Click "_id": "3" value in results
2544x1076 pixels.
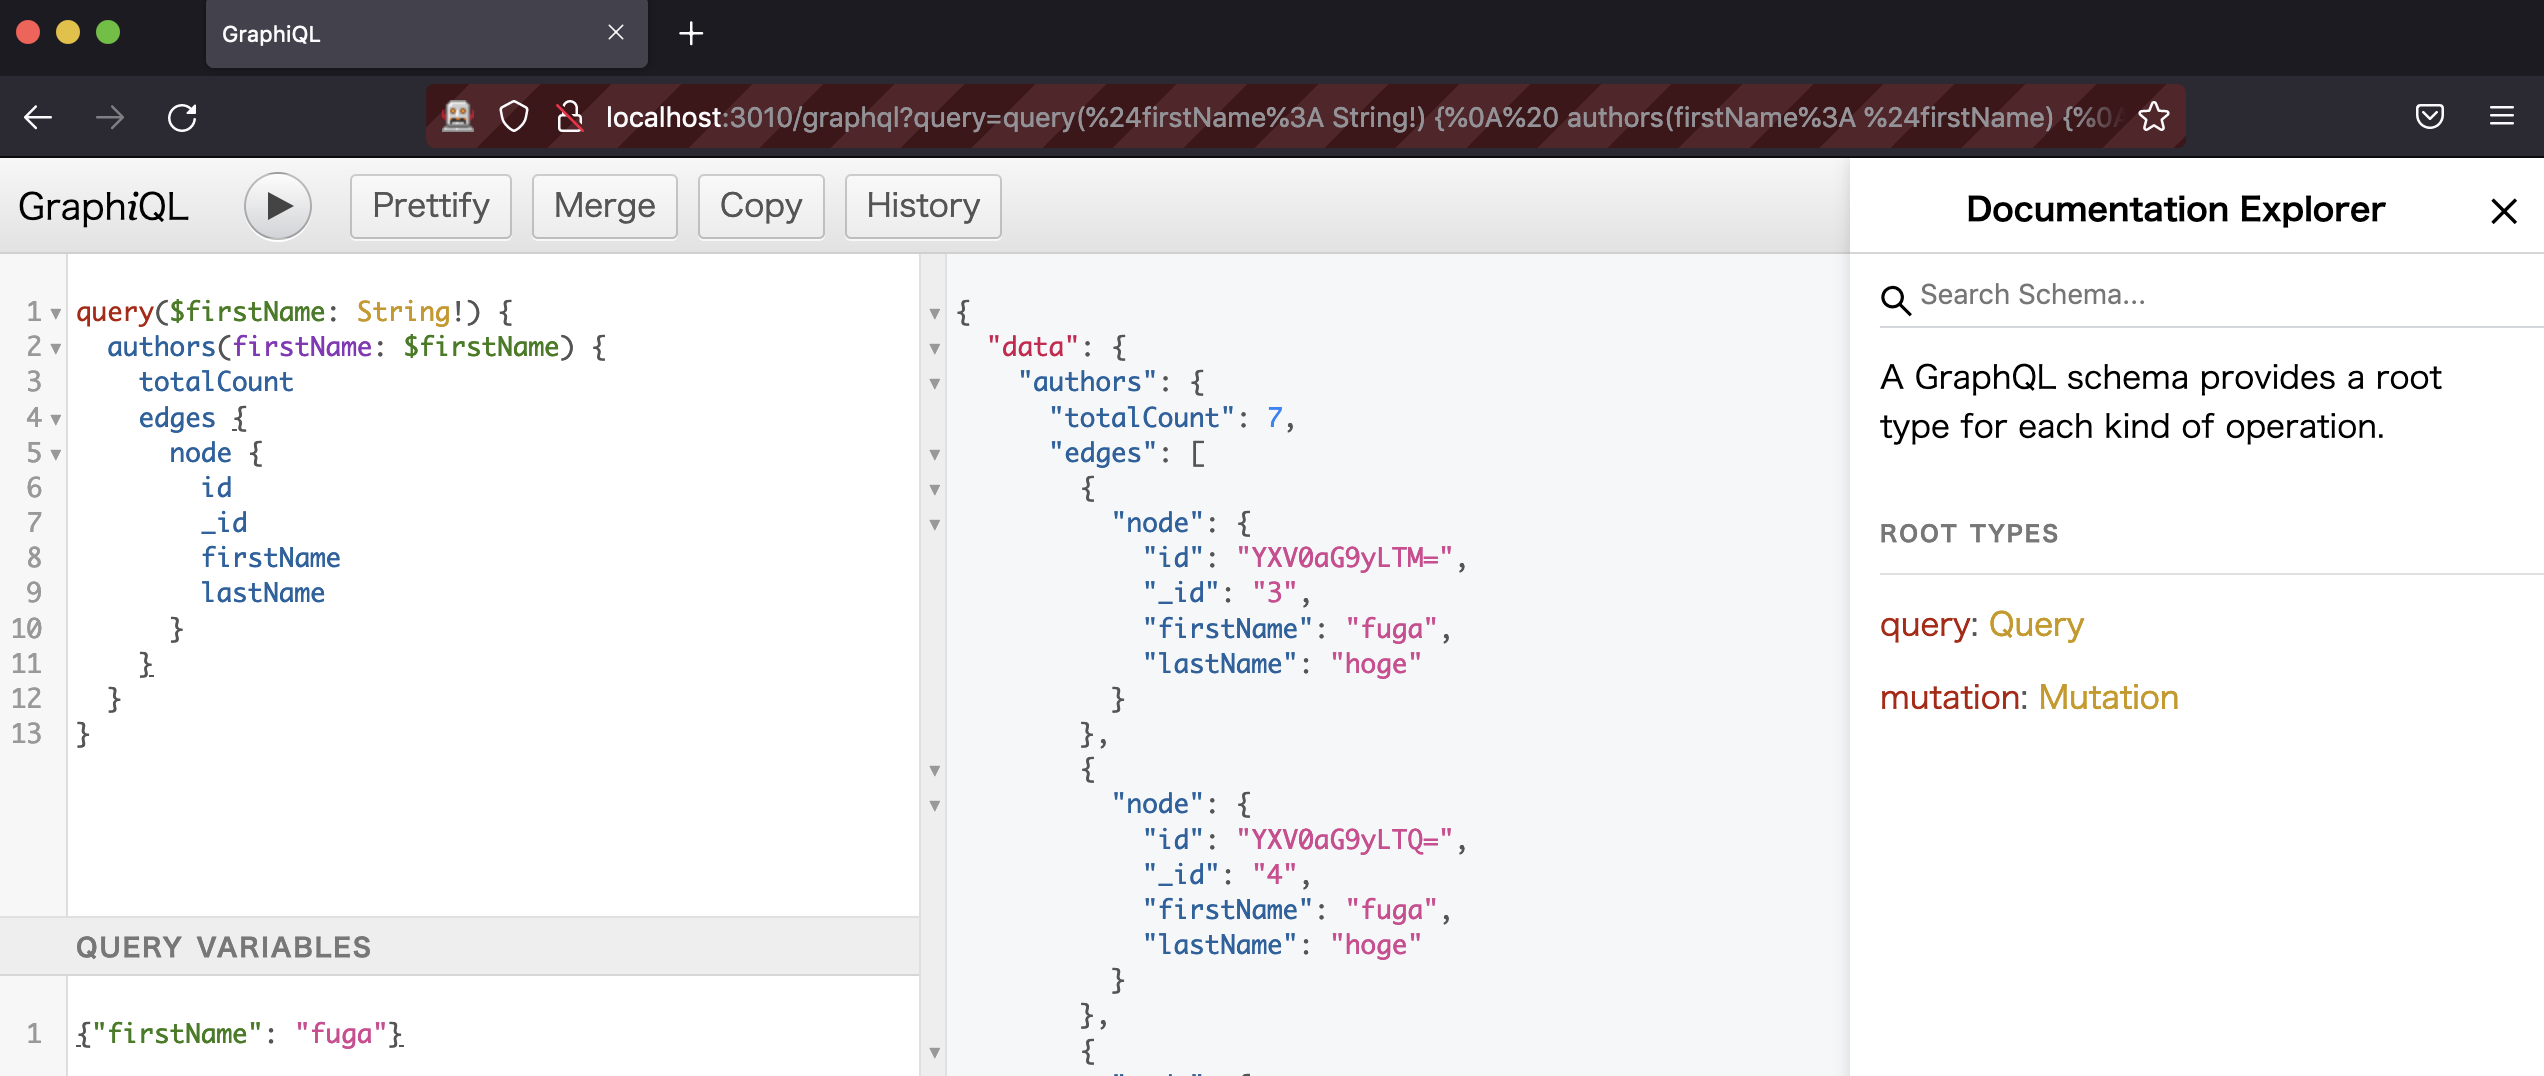coord(1274,593)
